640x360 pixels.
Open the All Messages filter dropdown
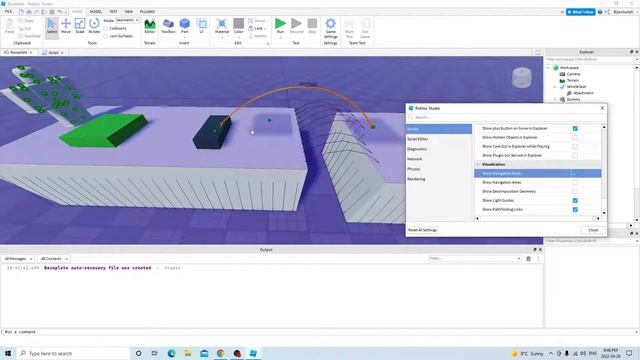18,259
